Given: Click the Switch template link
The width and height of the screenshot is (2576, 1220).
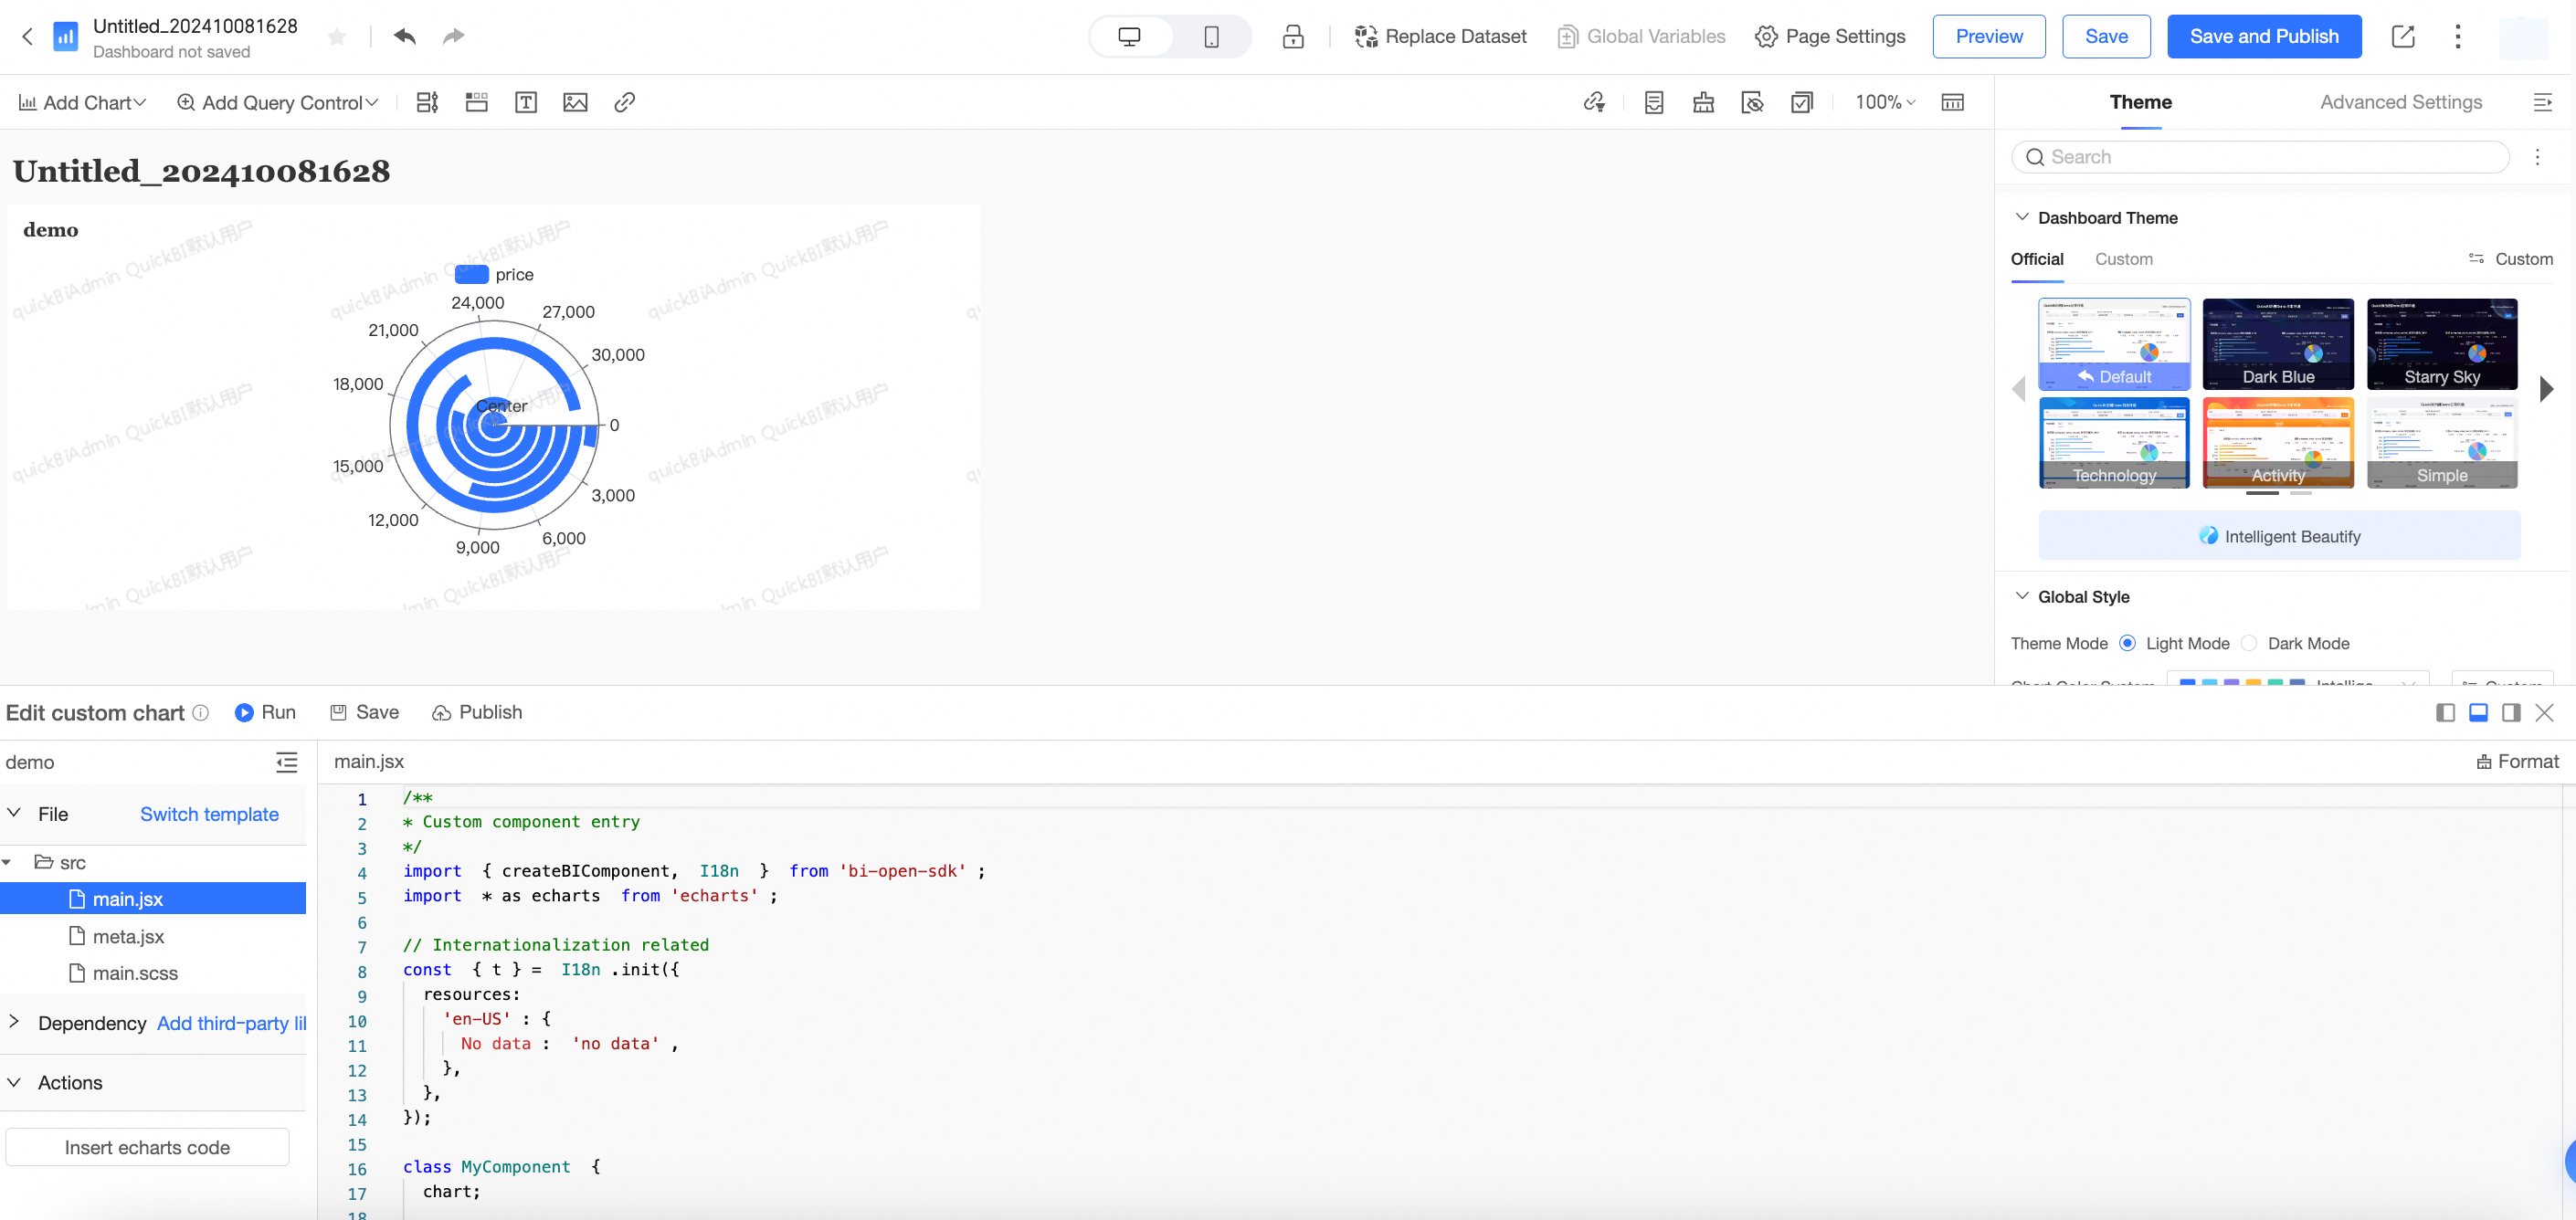Looking at the screenshot, I should [209, 813].
